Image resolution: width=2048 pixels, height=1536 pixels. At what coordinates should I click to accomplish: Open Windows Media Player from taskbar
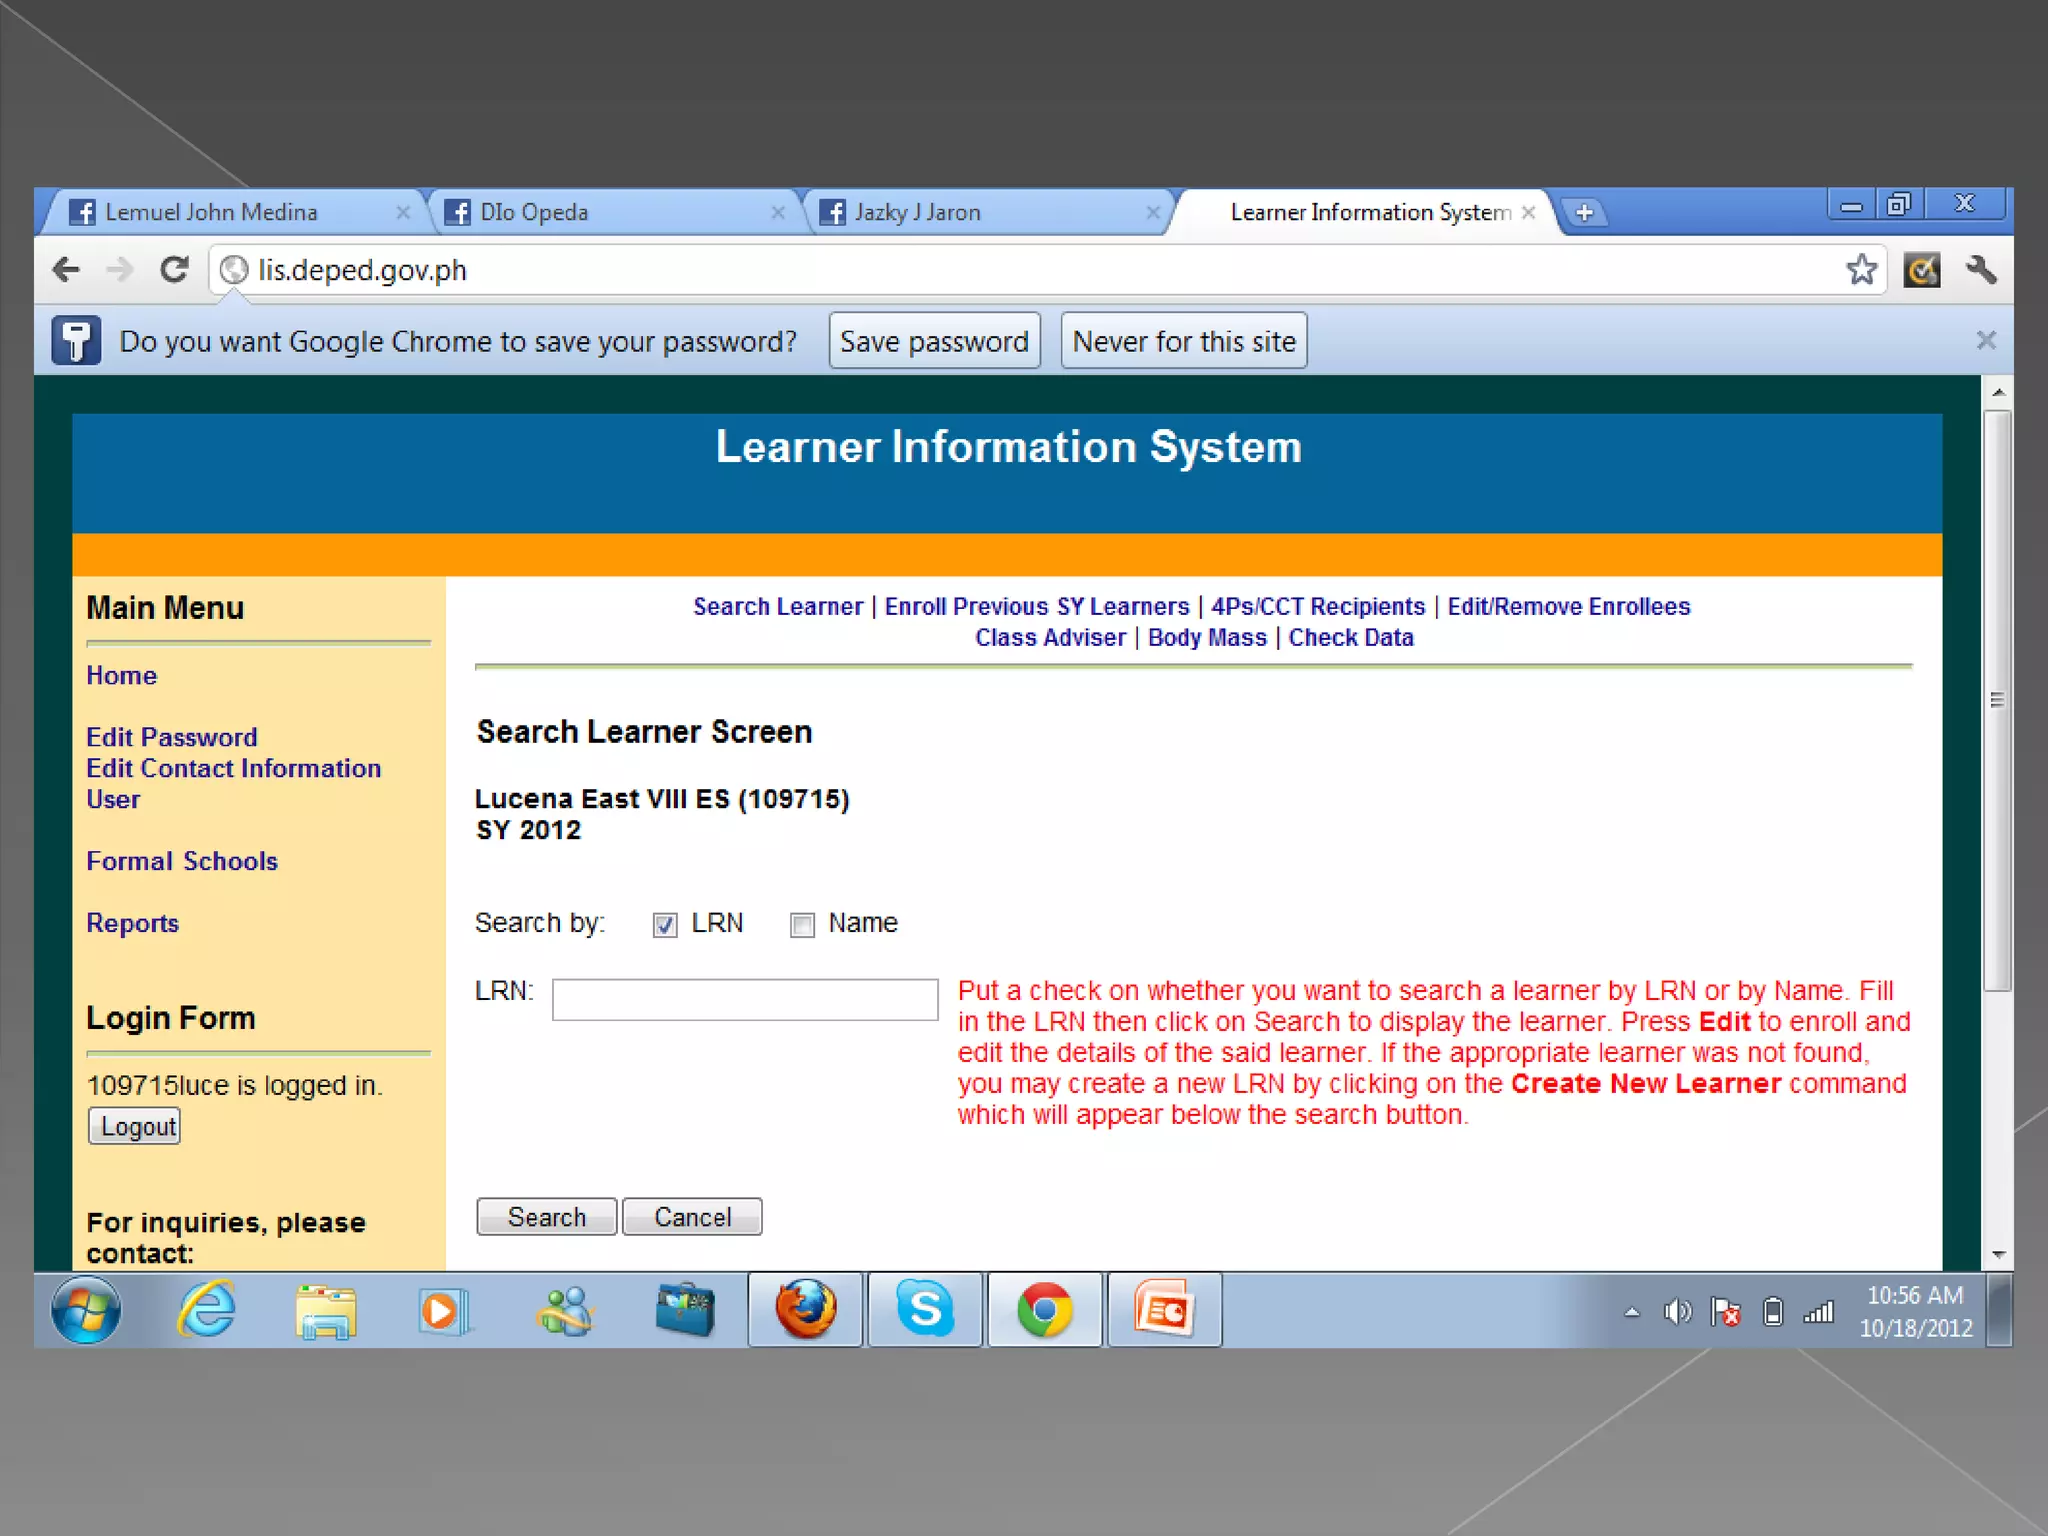[x=443, y=1311]
